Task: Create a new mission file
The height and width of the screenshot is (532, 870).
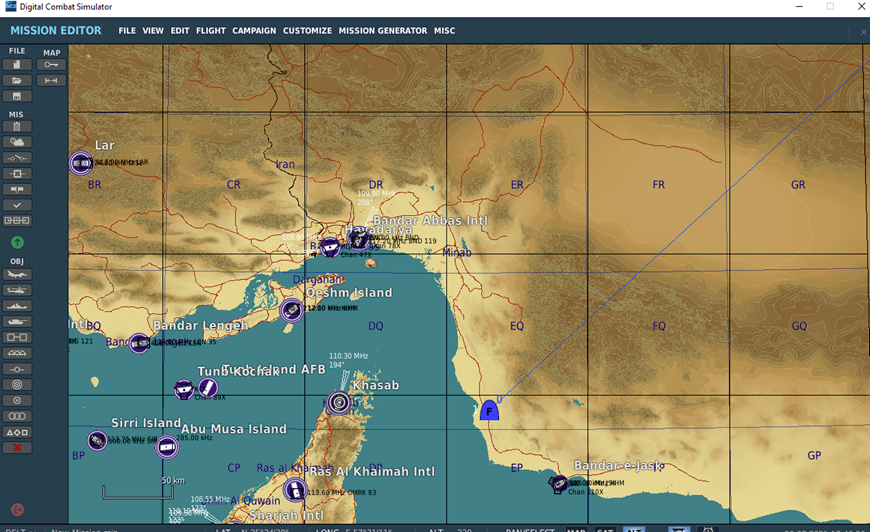Action: 17,65
